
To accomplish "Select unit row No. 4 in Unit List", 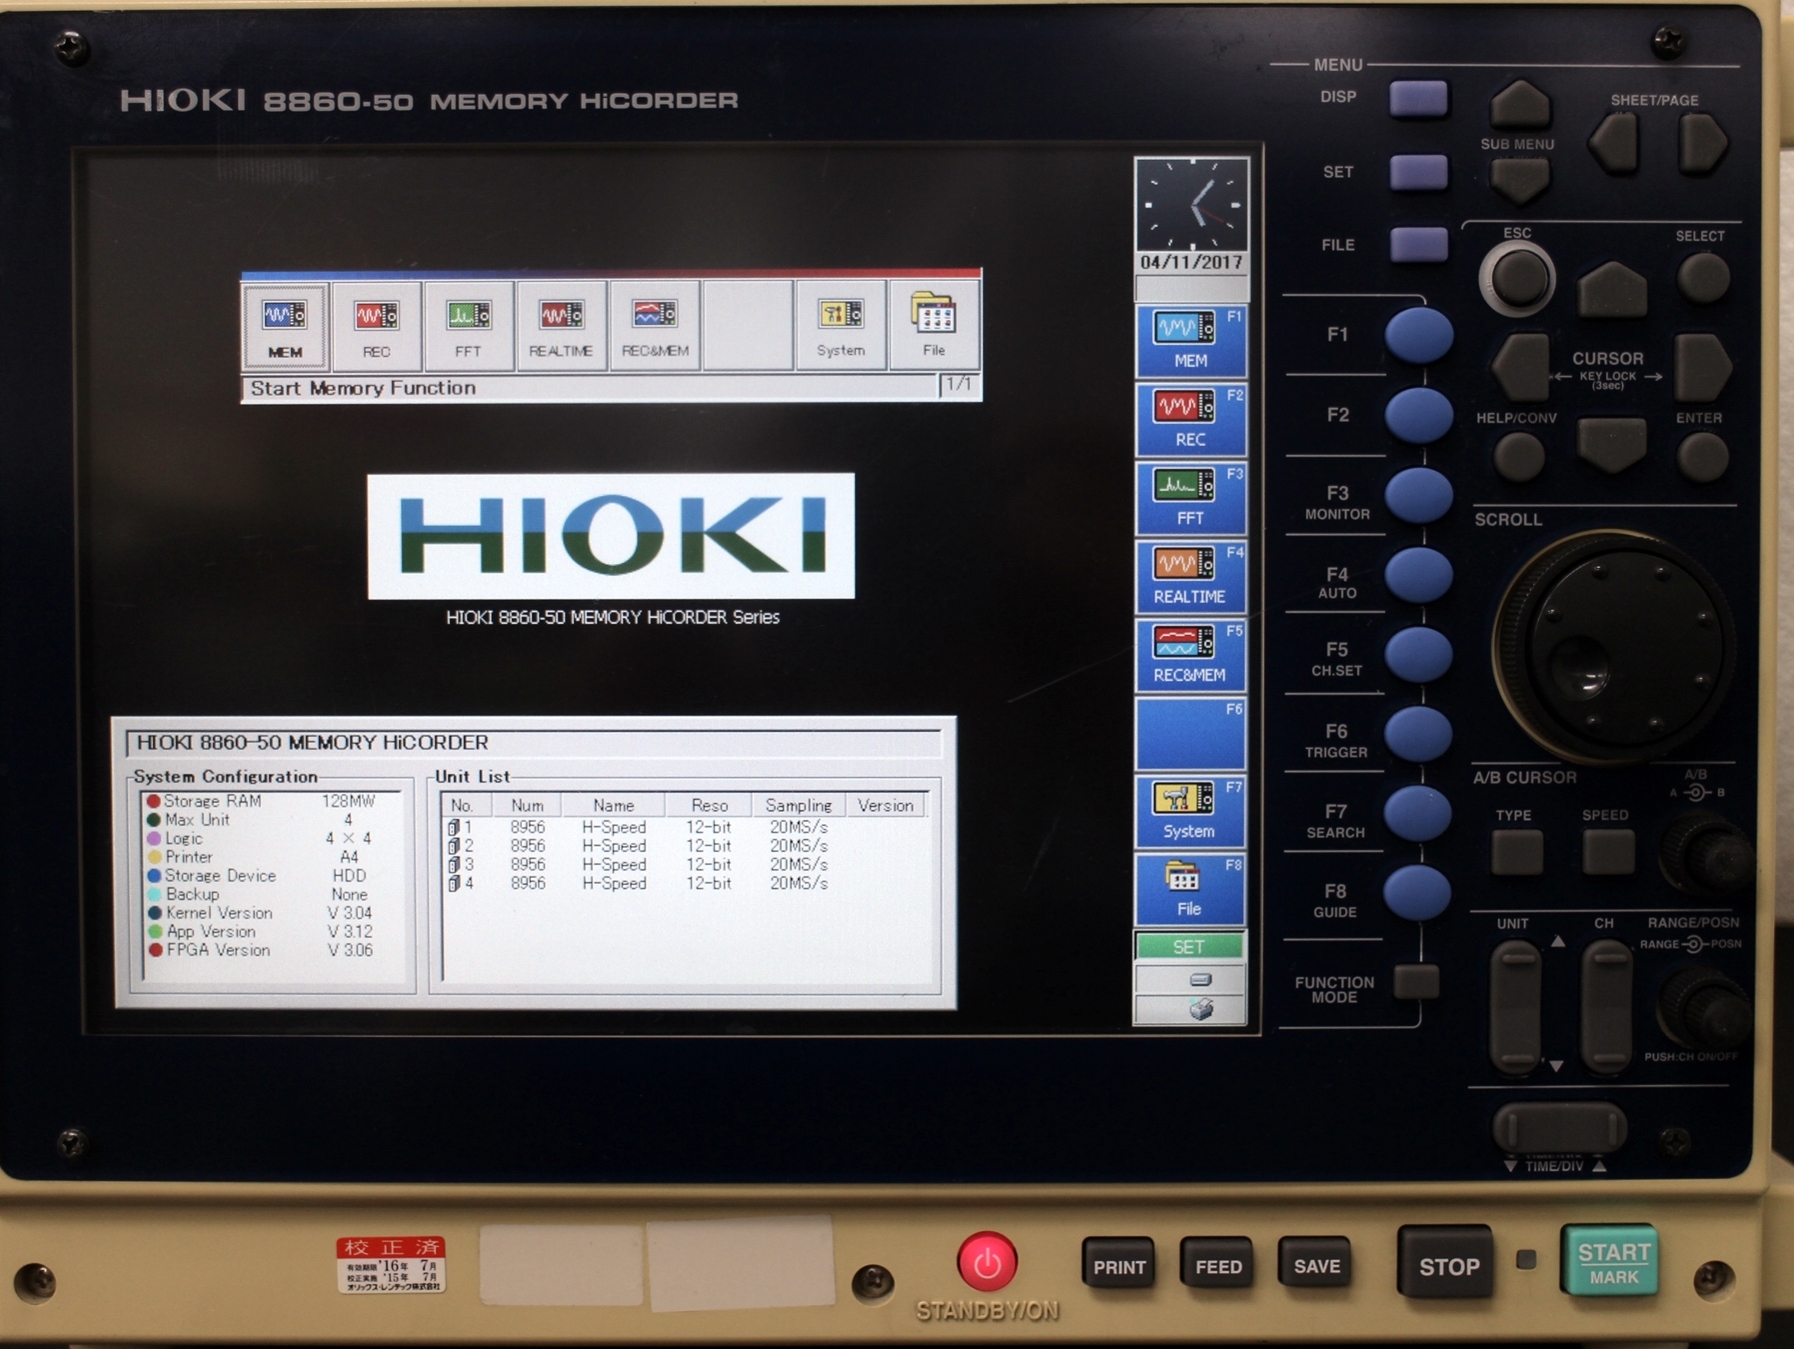I will [685, 883].
